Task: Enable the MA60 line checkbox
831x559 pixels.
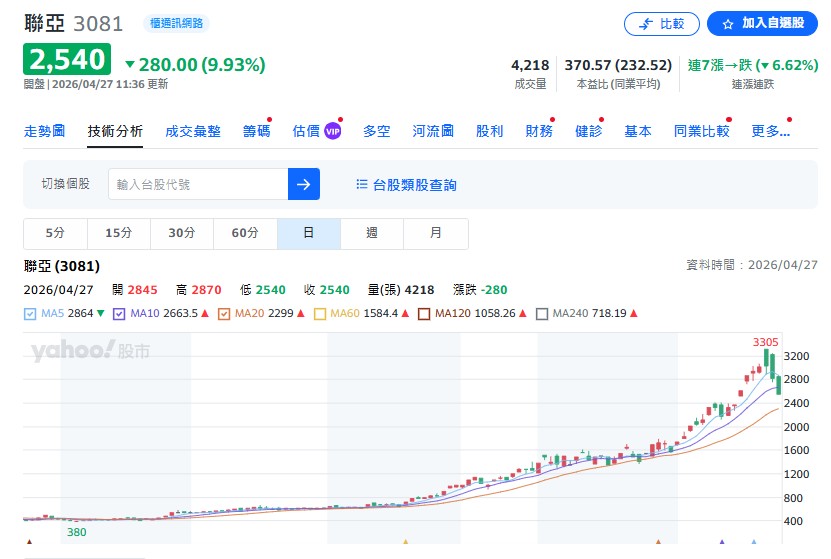Action: pos(321,314)
